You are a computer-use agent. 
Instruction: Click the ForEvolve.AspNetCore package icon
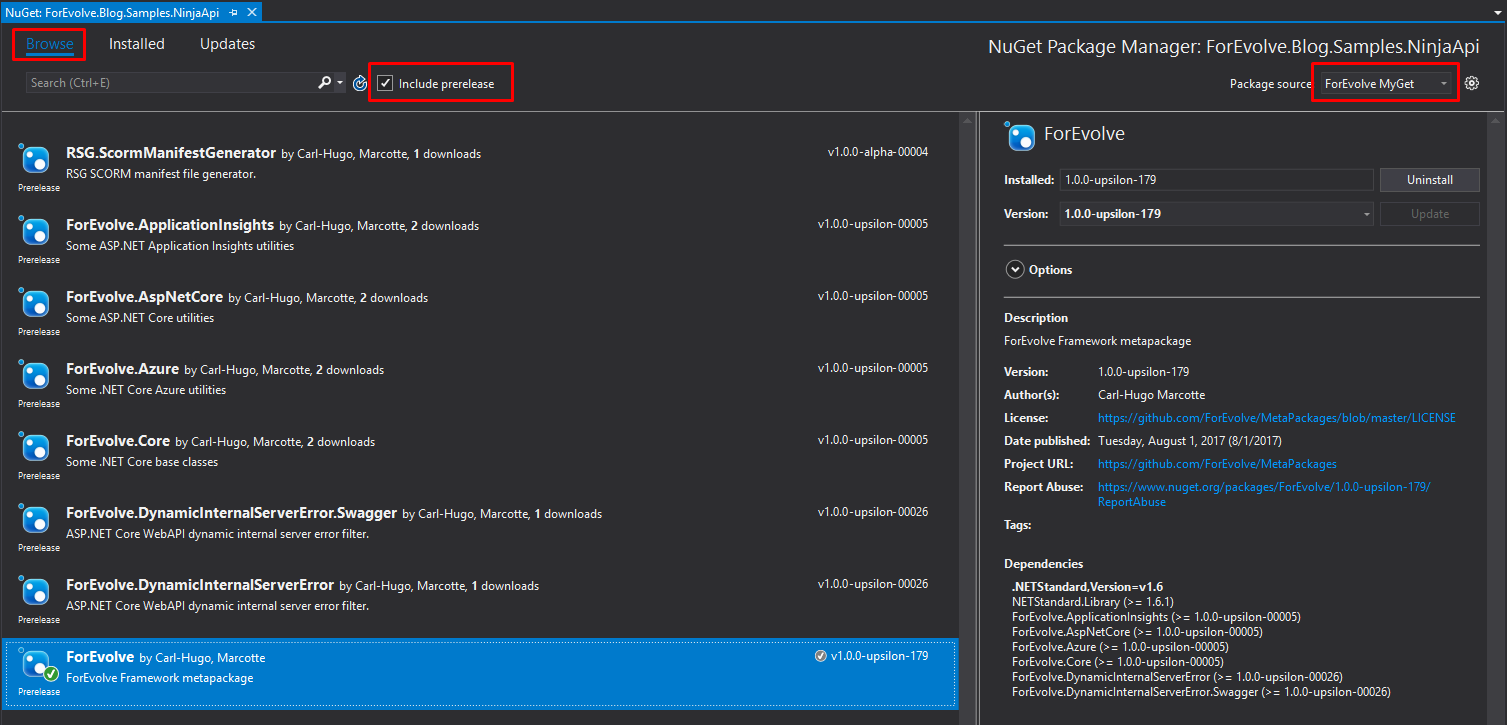point(36,303)
